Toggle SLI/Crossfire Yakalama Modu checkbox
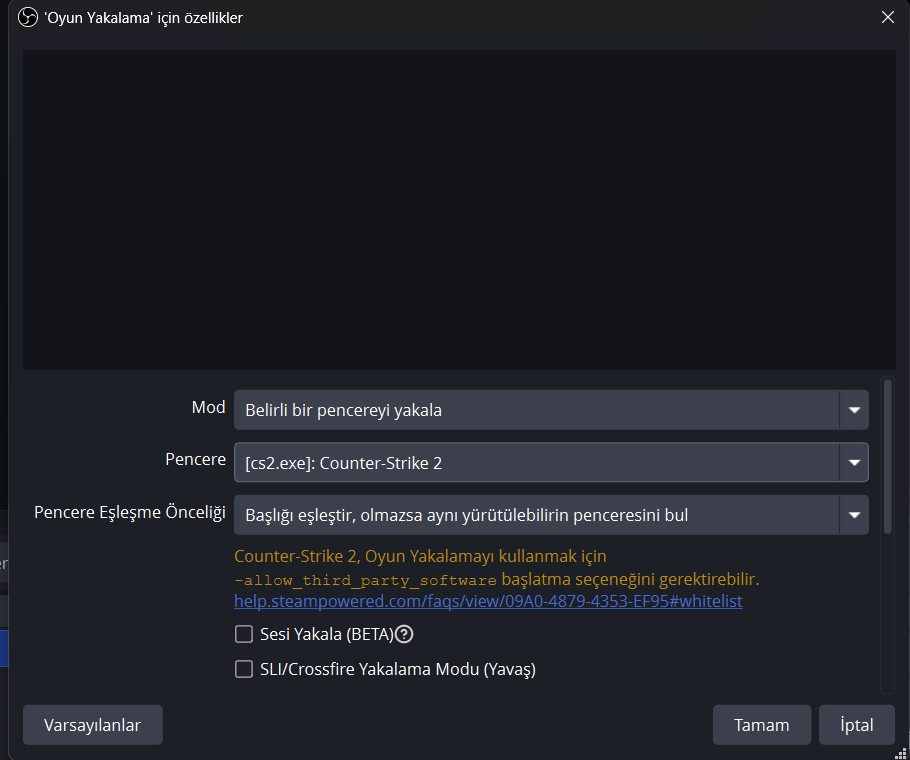910x760 pixels. [244, 669]
